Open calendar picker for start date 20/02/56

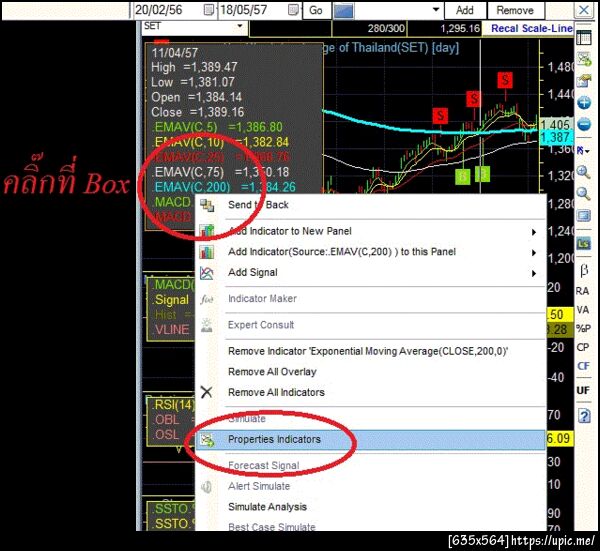click(x=209, y=10)
